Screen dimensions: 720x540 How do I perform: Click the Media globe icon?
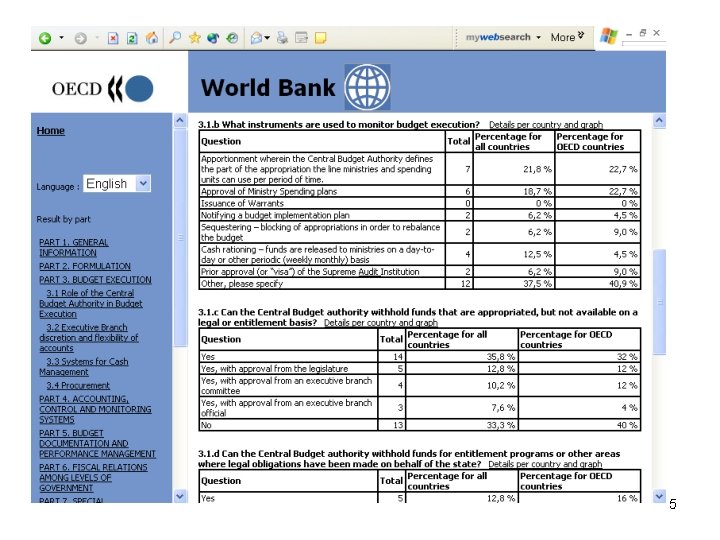point(213,38)
